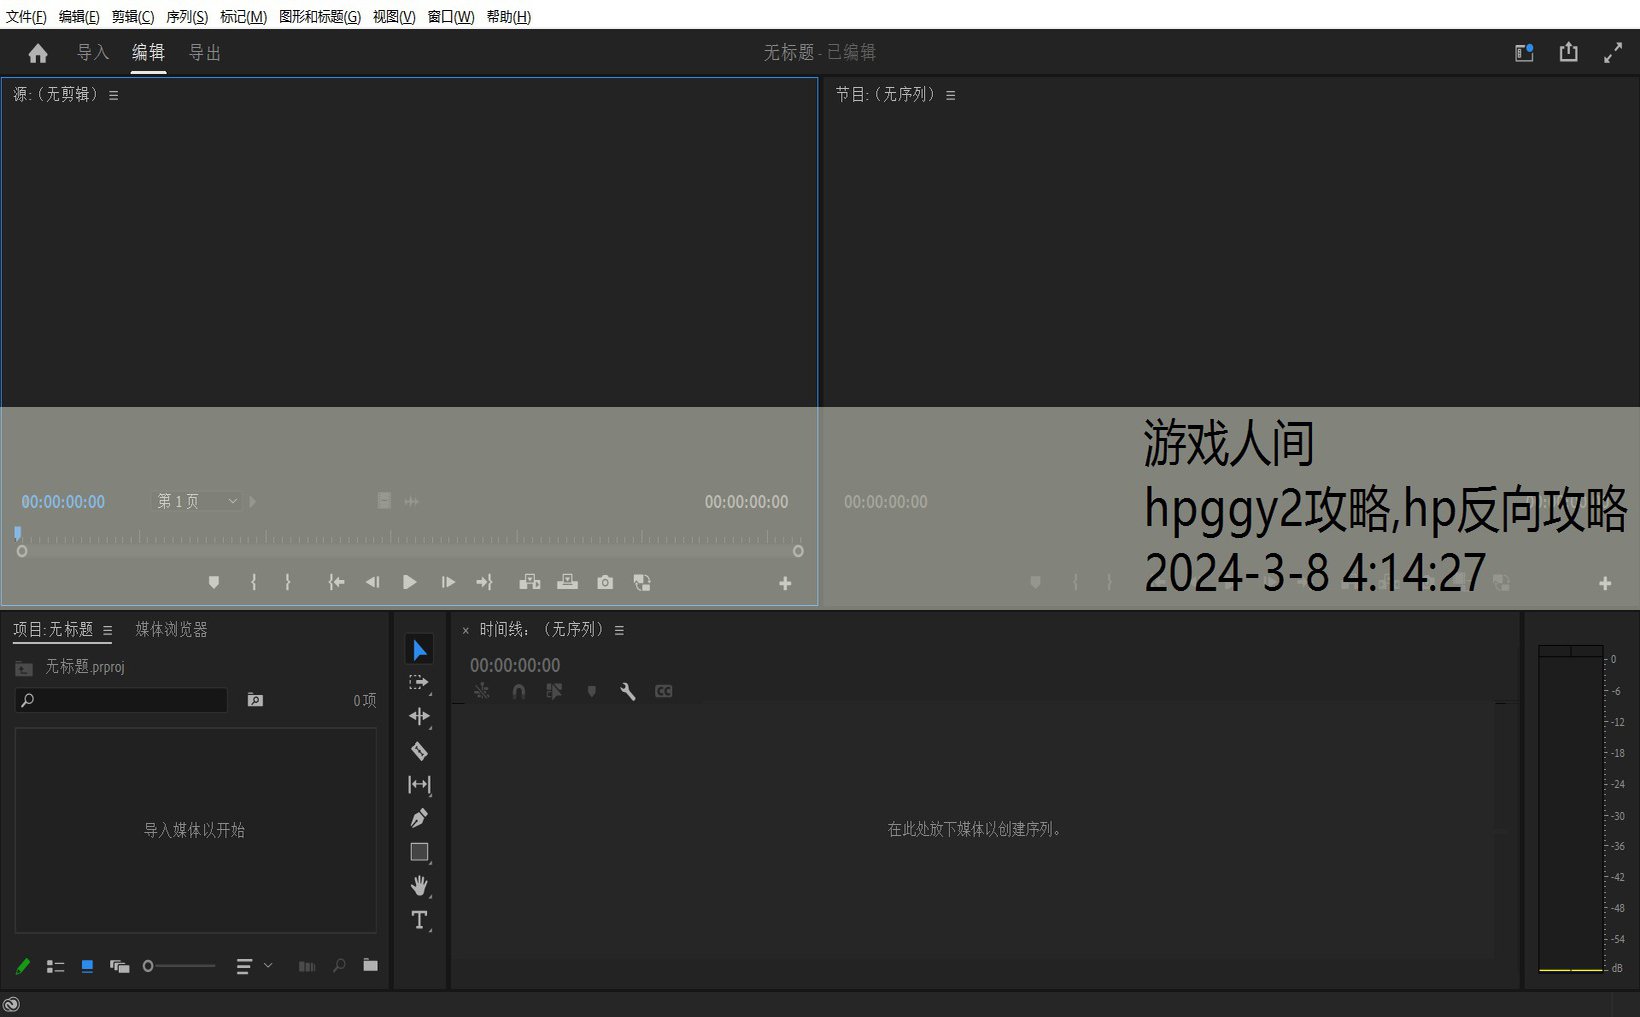Click the next page arrow beside 第 1 页
The height and width of the screenshot is (1017, 1640).
click(253, 501)
